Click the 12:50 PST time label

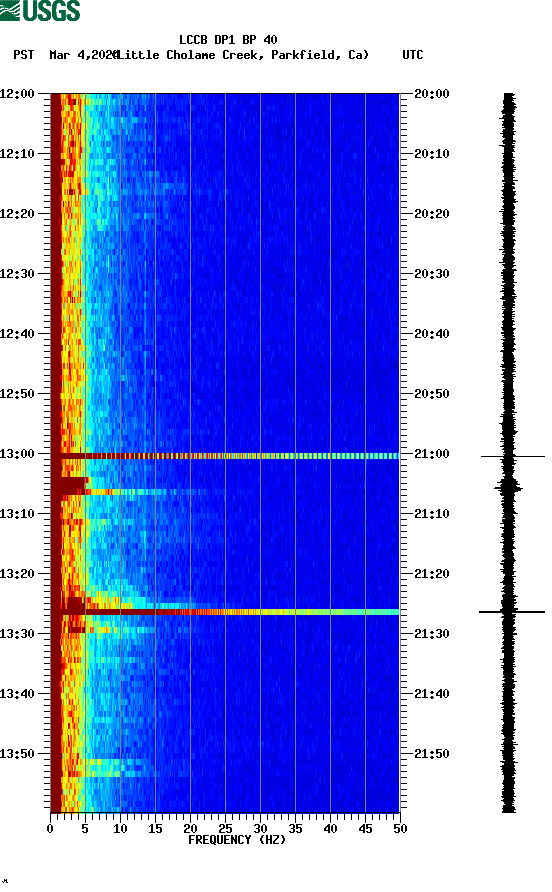coord(18,394)
